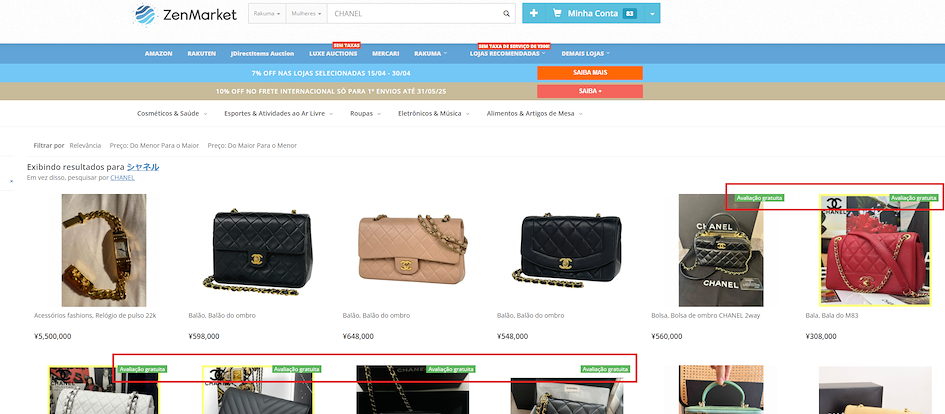This screenshot has width=945, height=414.
Task: Expand Eletrônicos & Música category
Action: click(433, 113)
